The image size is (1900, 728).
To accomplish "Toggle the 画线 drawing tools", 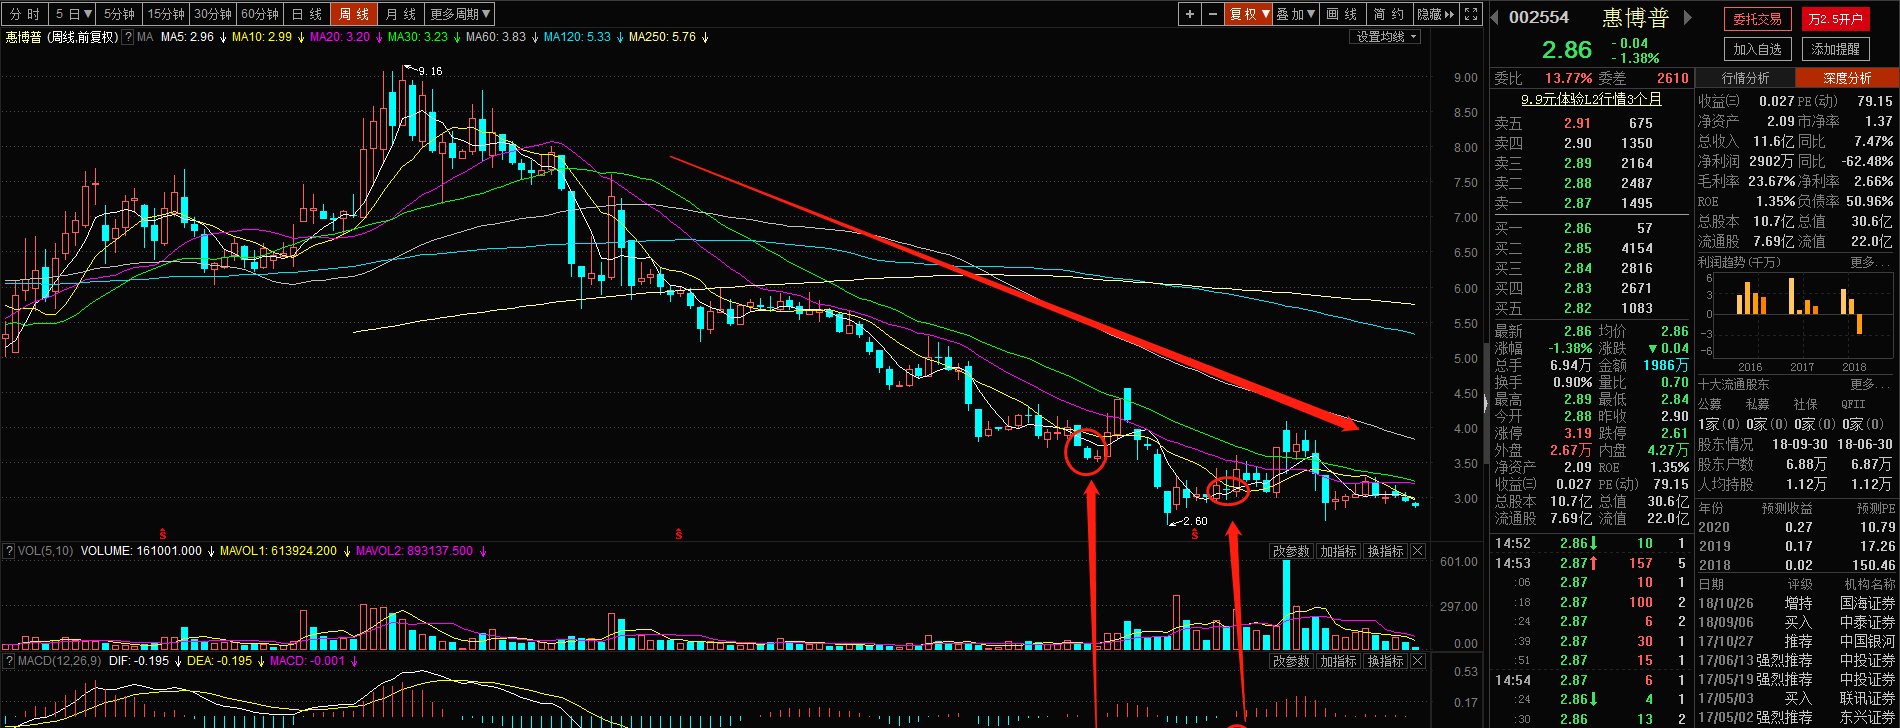I will coord(1342,14).
